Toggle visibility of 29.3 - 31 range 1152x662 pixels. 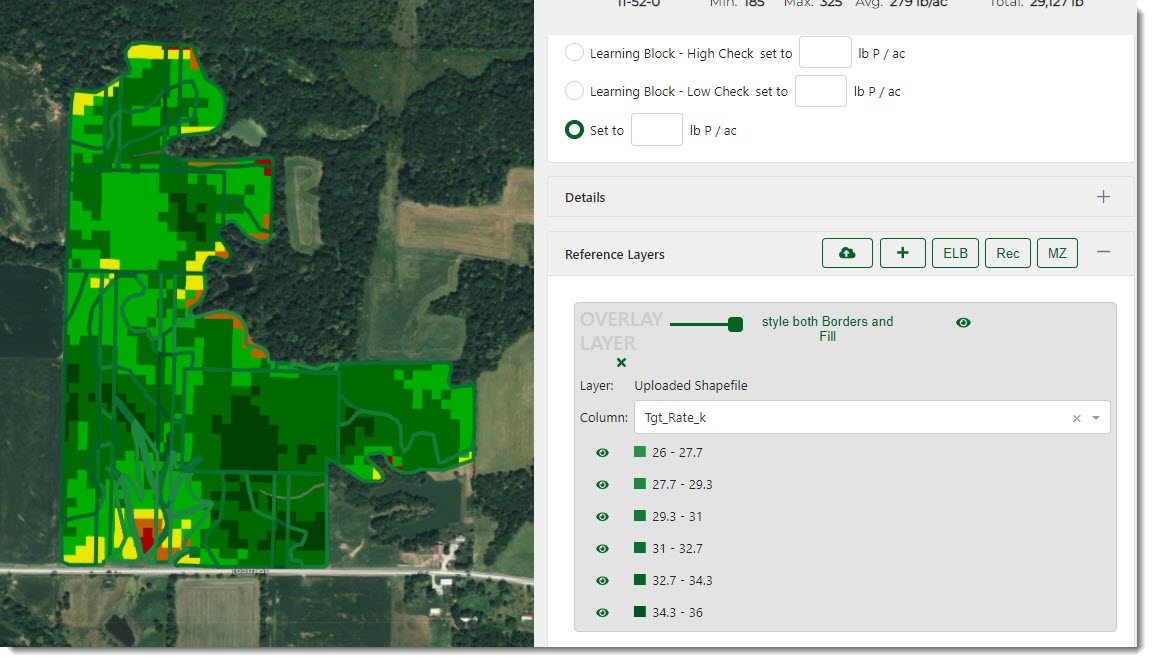point(602,517)
